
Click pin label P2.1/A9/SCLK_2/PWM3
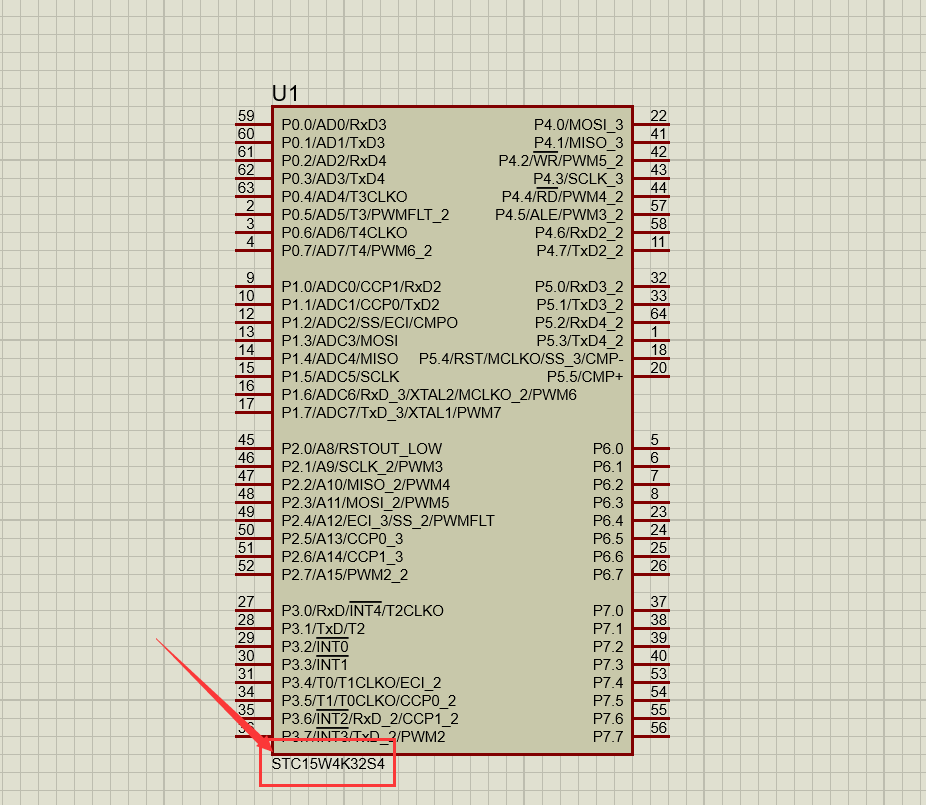362,467
